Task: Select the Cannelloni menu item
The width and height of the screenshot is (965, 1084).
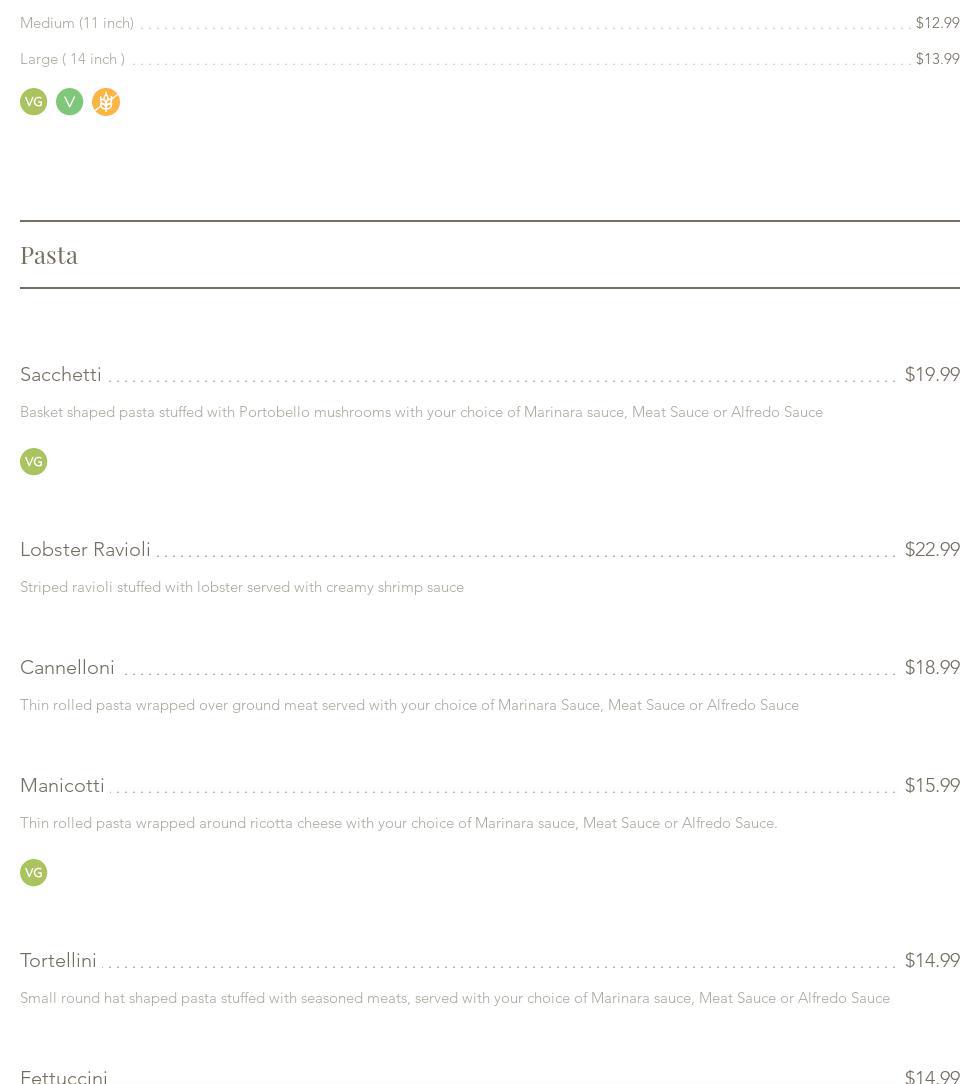Action: [x=67, y=668]
